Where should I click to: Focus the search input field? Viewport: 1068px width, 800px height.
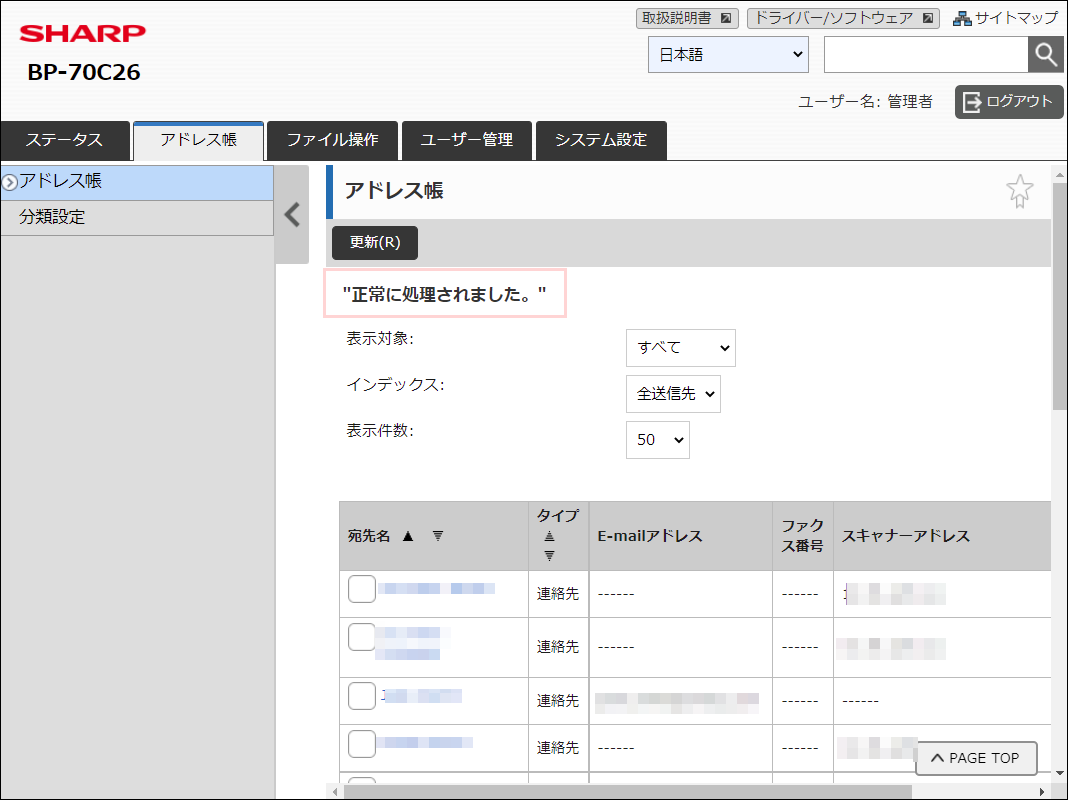[x=925, y=55]
